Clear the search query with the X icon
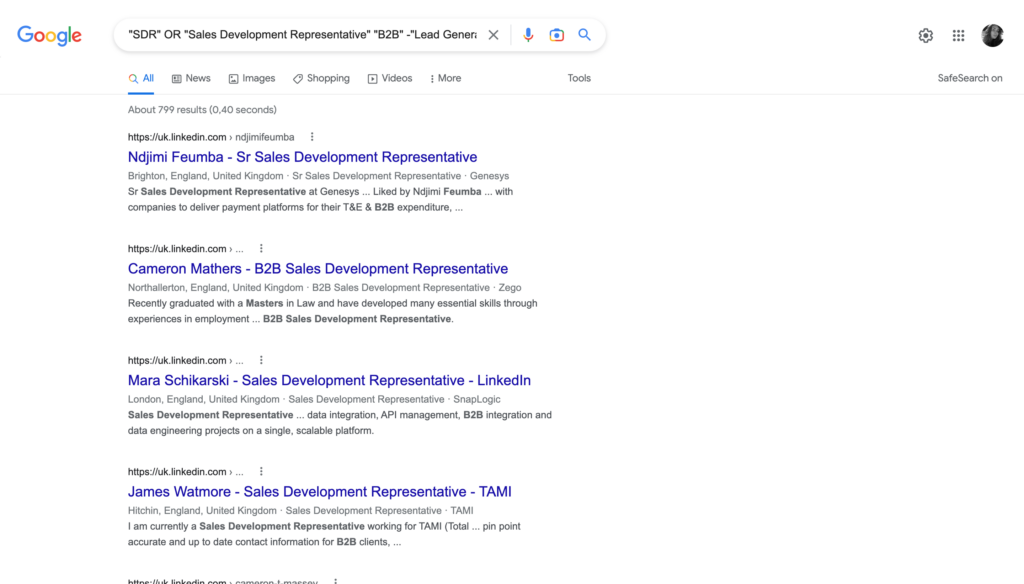 (x=493, y=34)
